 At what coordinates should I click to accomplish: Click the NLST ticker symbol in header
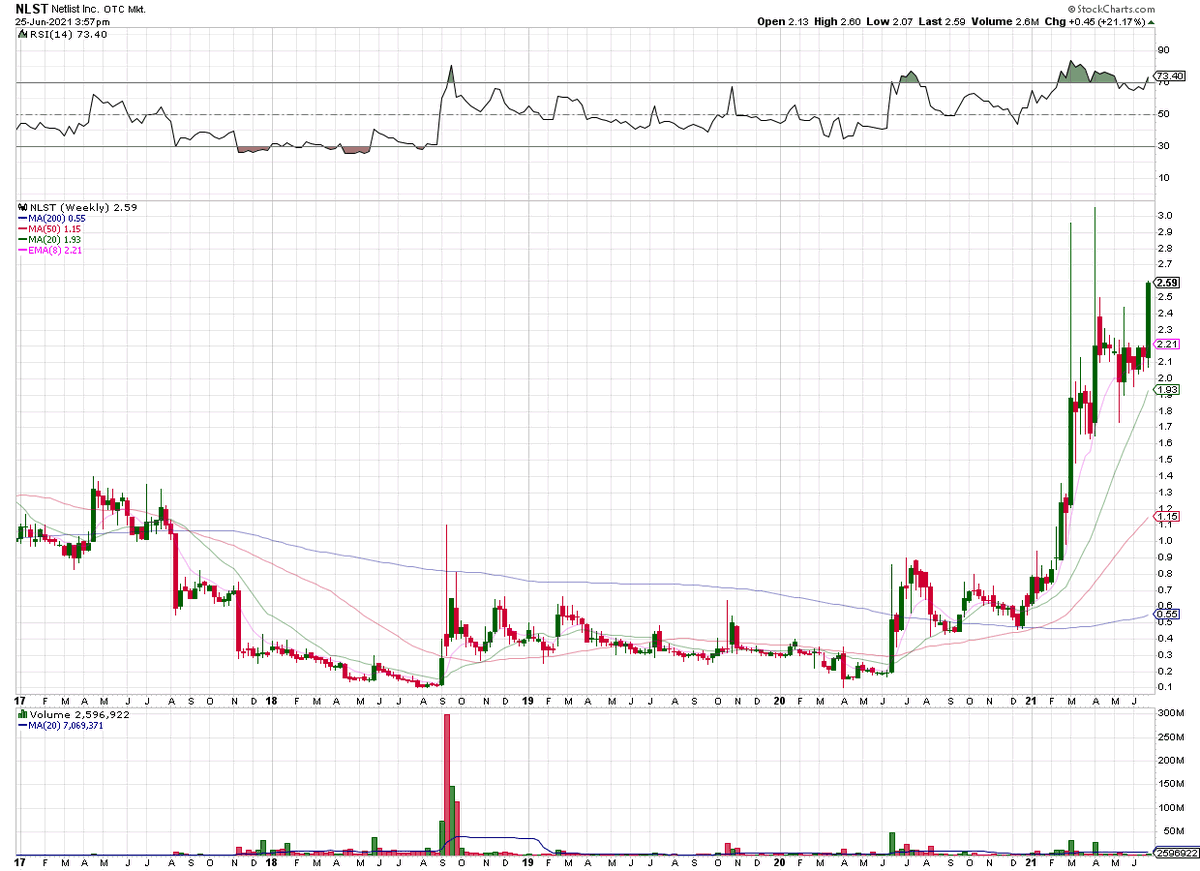coord(34,8)
